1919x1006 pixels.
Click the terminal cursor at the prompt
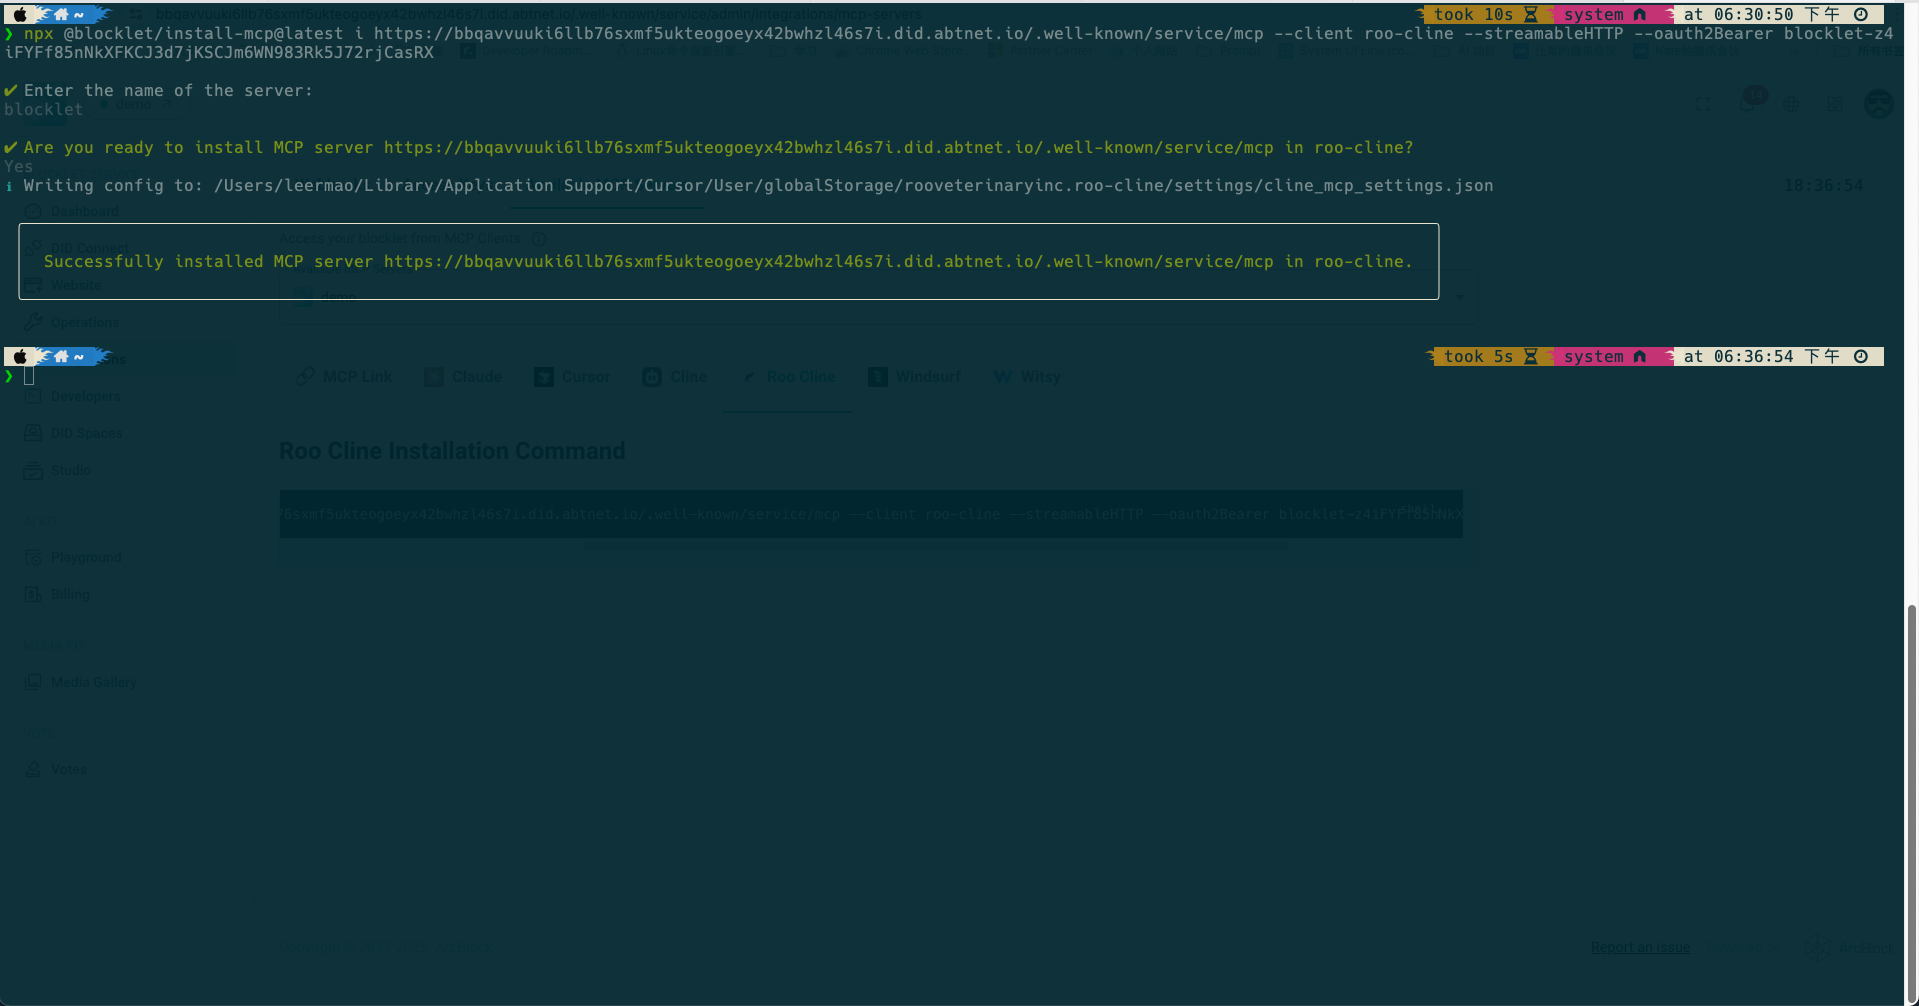point(29,376)
